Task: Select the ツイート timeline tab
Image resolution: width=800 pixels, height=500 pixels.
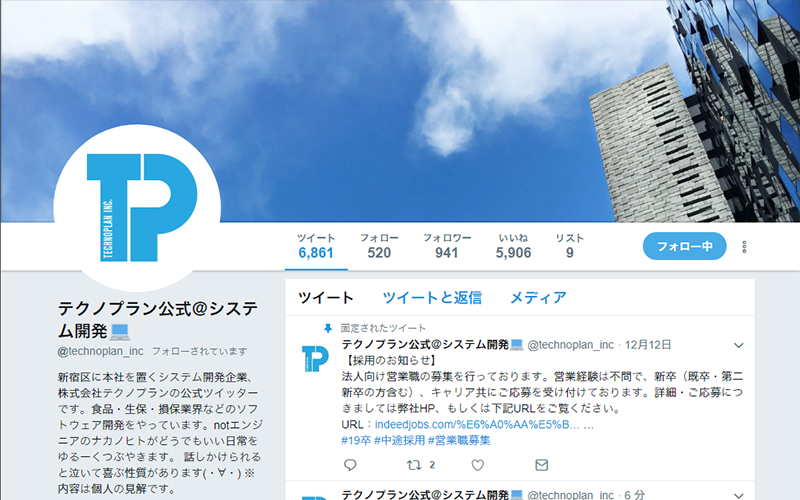Action: click(x=326, y=297)
